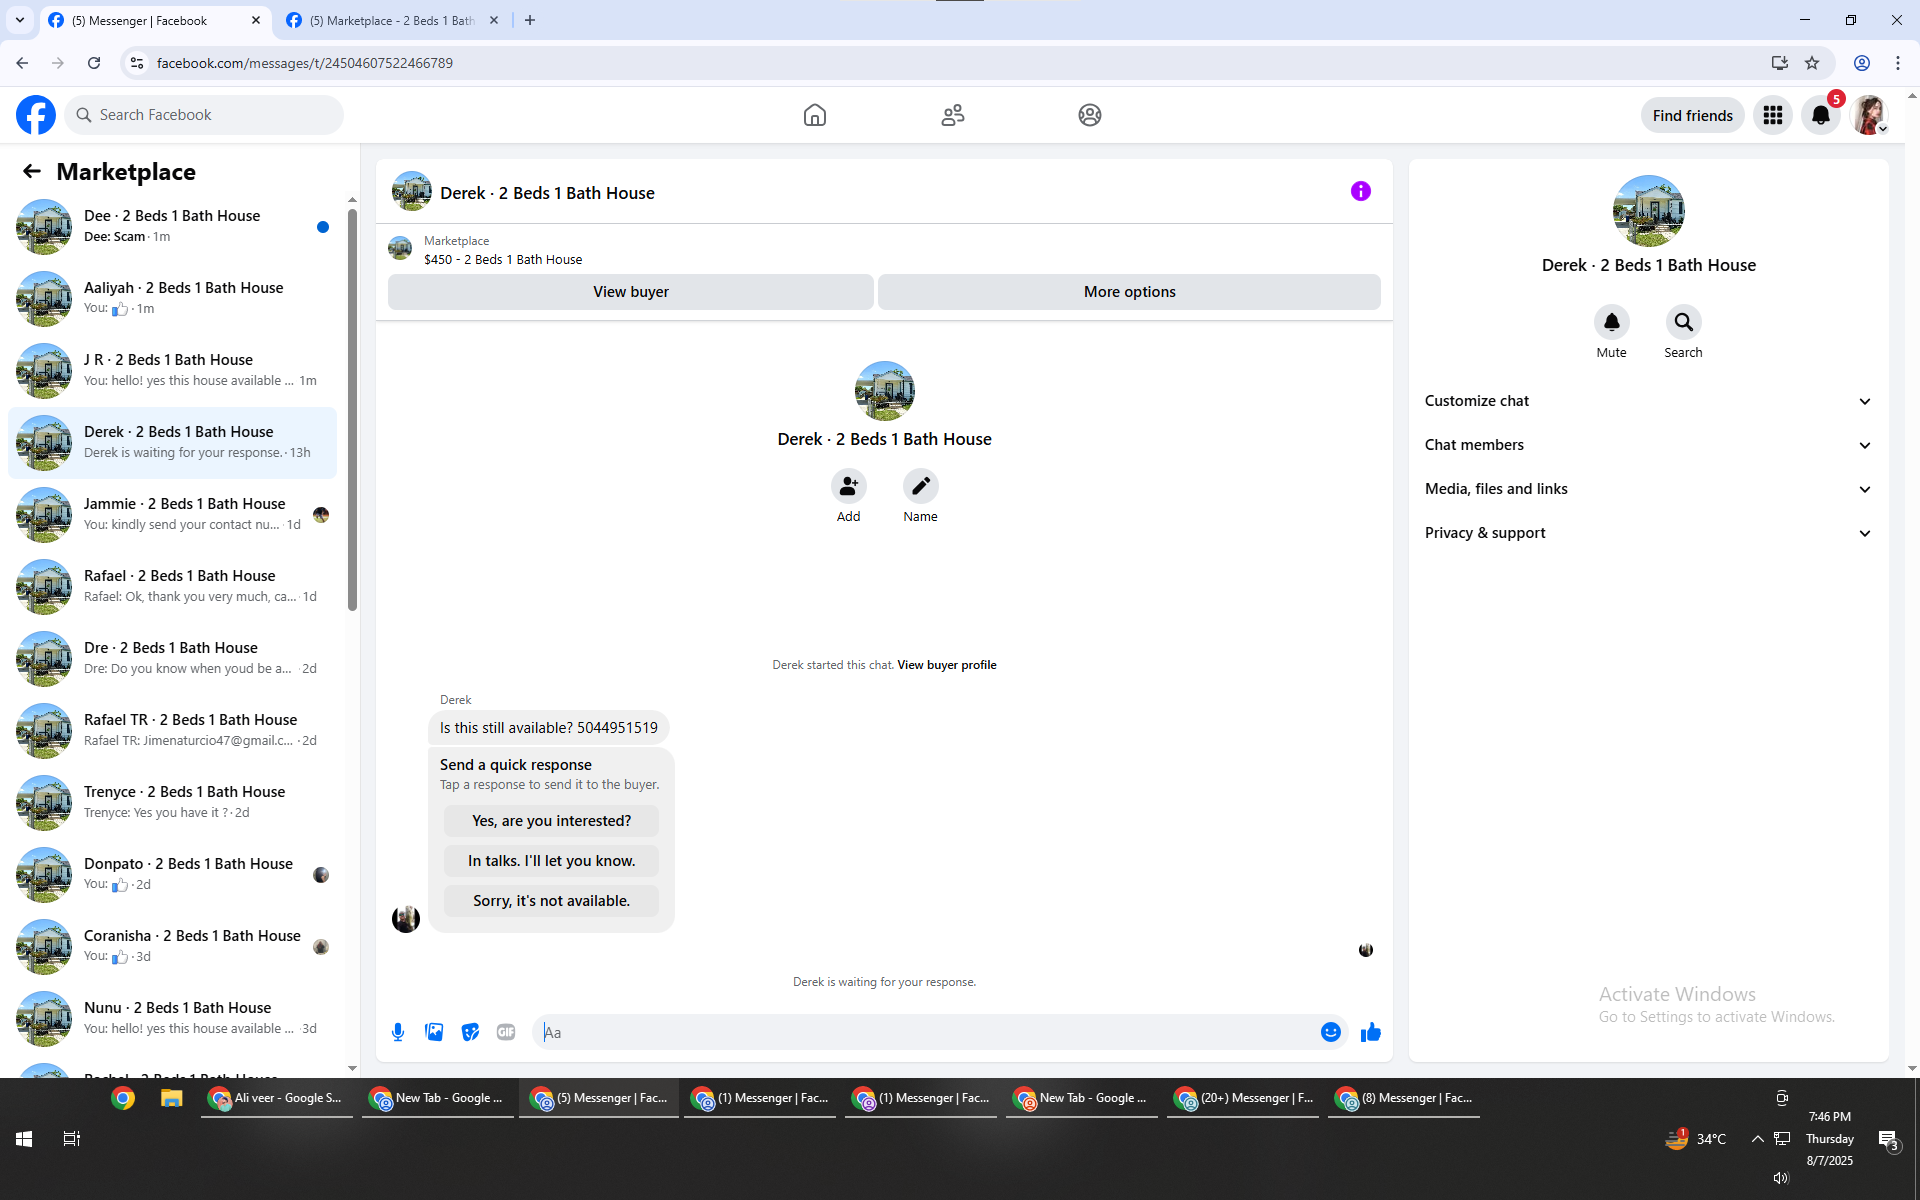Show hidden system tray icons
The image size is (1920, 1200).
tap(1757, 1139)
